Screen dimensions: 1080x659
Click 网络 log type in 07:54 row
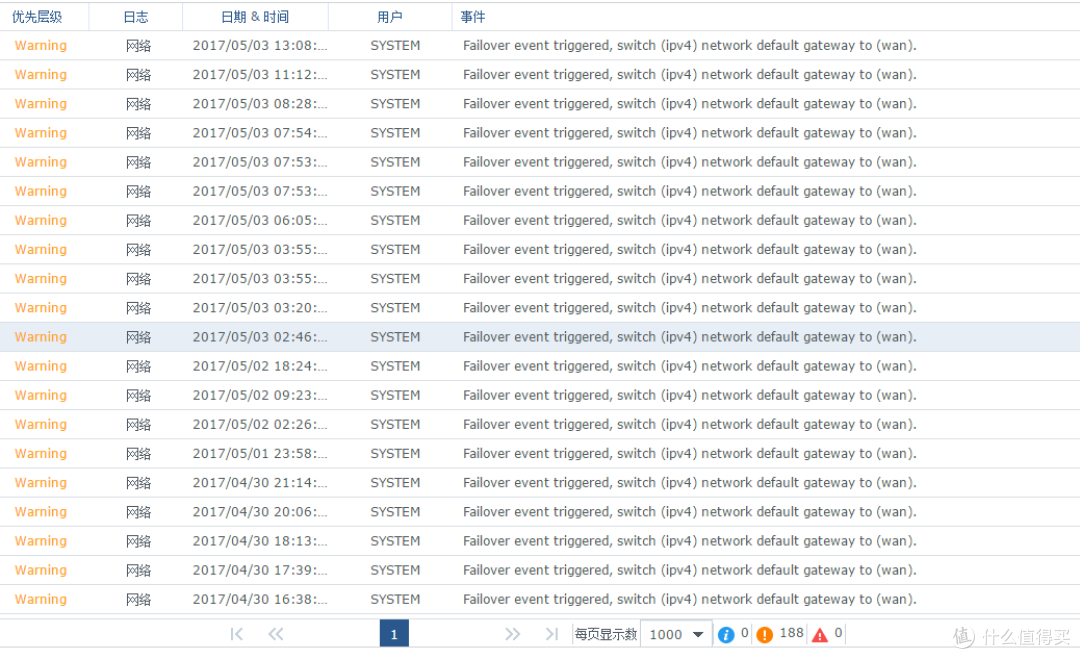tap(138, 133)
